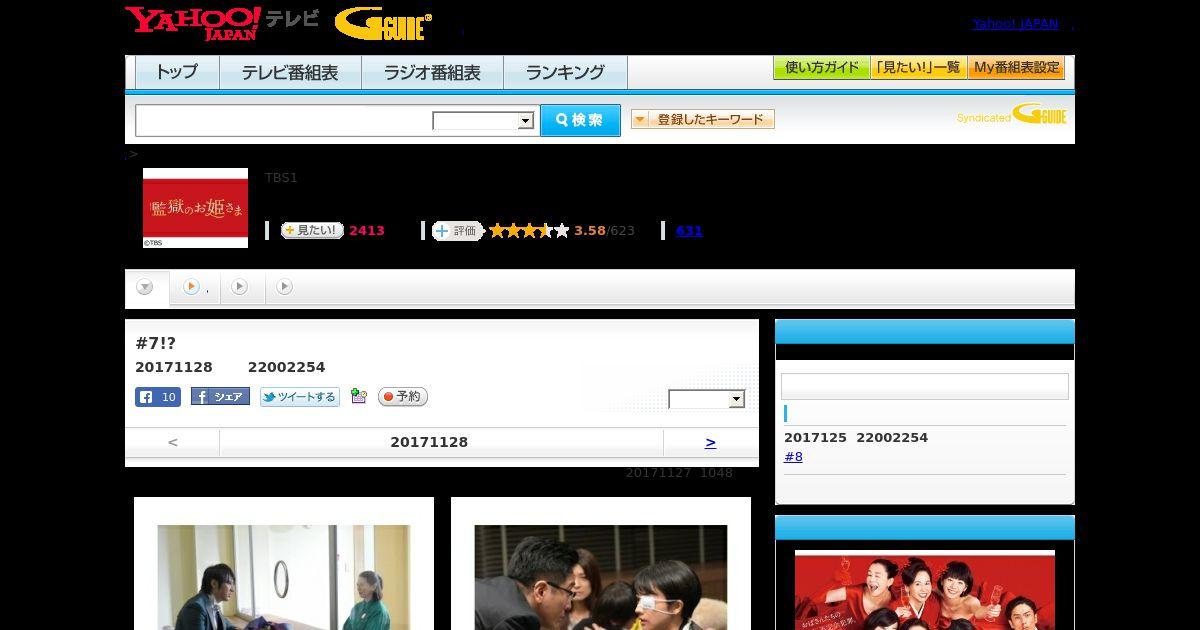Image resolution: width=1200 pixels, height=630 pixels.
Task: Click the calendar add icon
Action: pyautogui.click(x=359, y=397)
